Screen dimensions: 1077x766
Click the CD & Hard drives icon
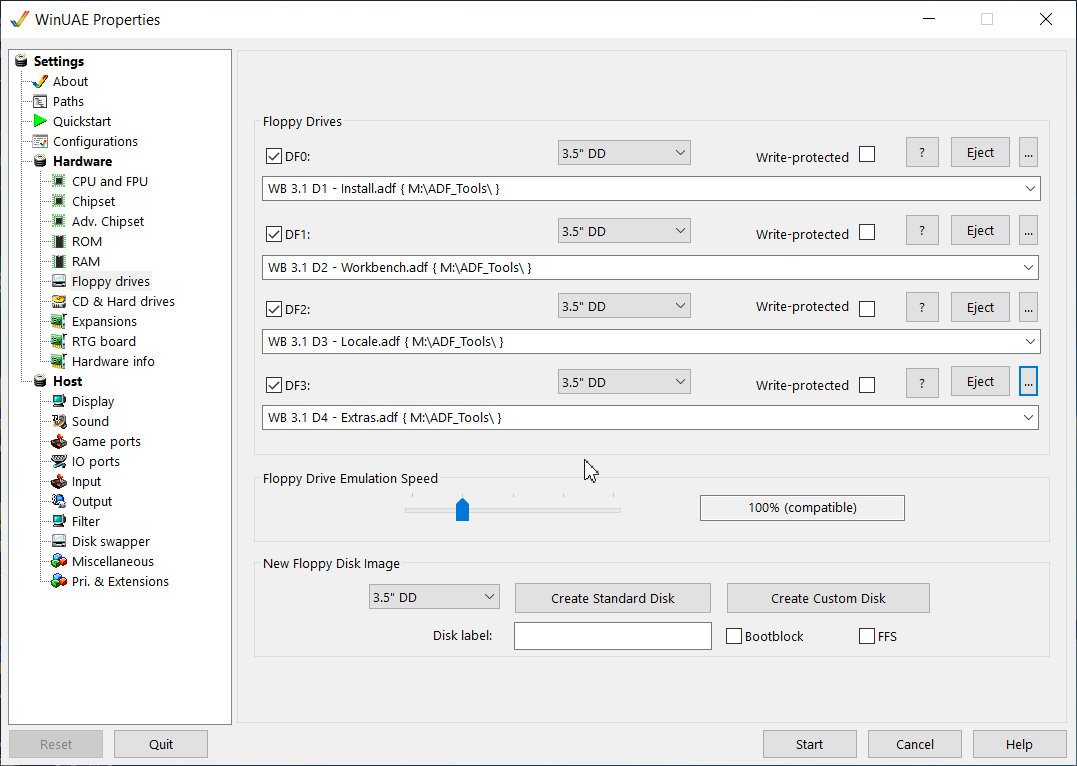59,301
